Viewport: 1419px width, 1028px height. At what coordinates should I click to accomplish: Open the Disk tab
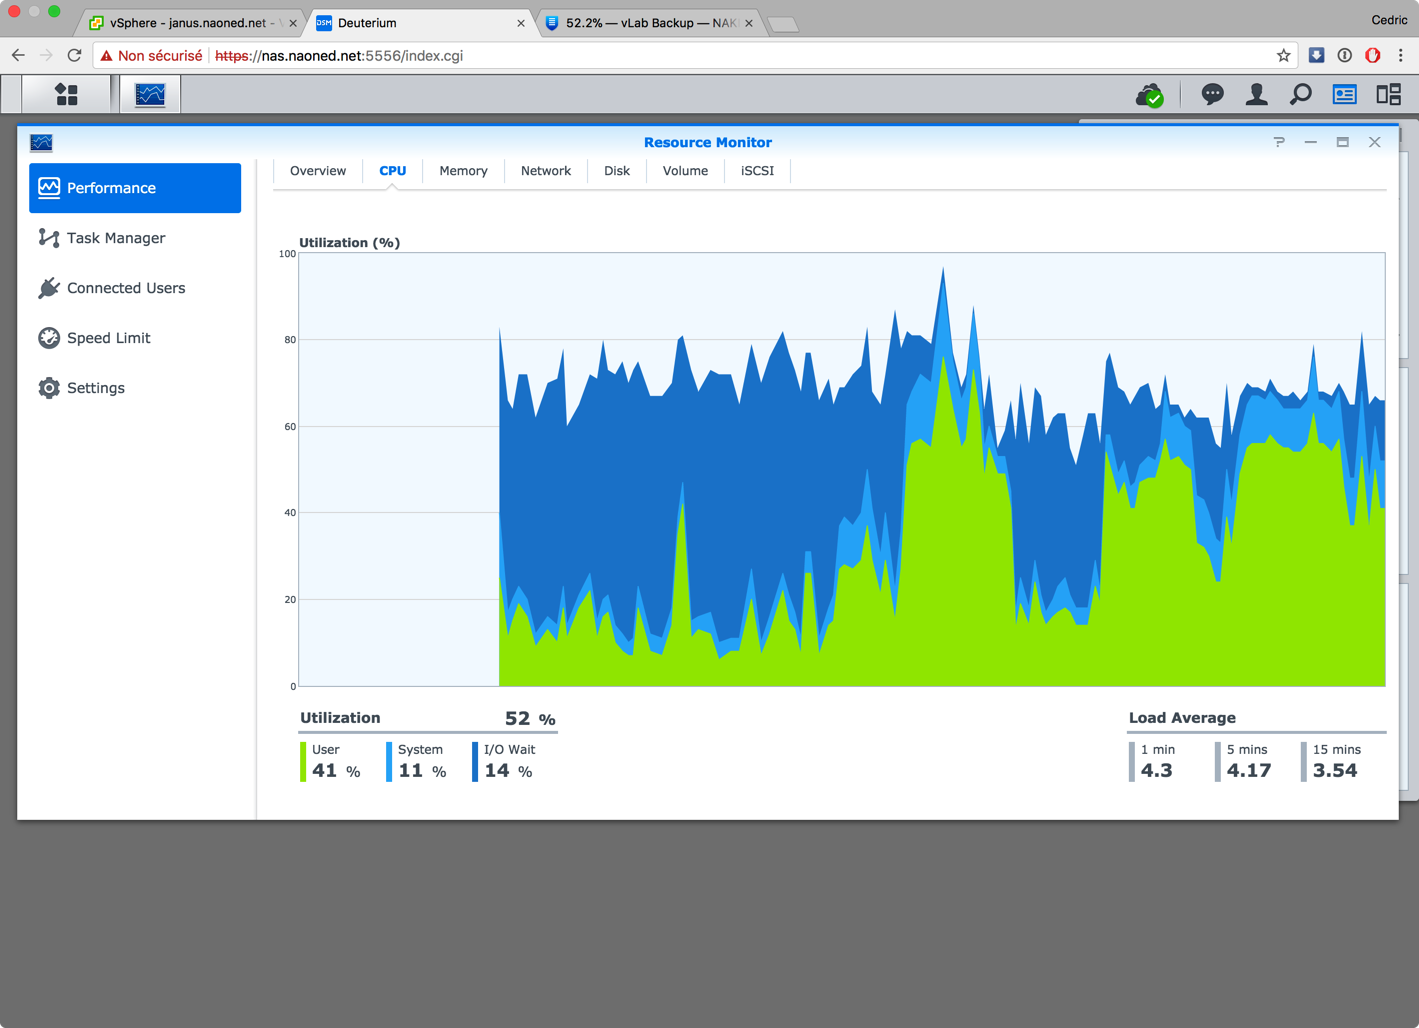616,171
